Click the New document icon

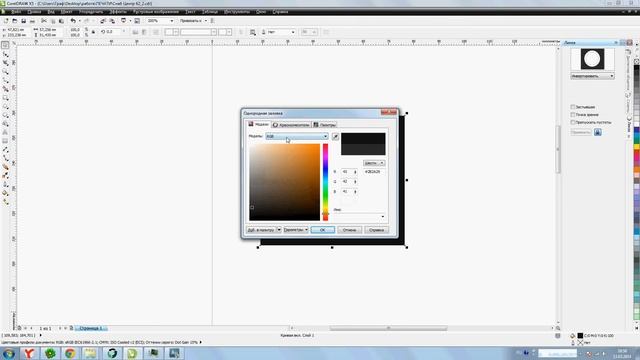tap(6, 21)
